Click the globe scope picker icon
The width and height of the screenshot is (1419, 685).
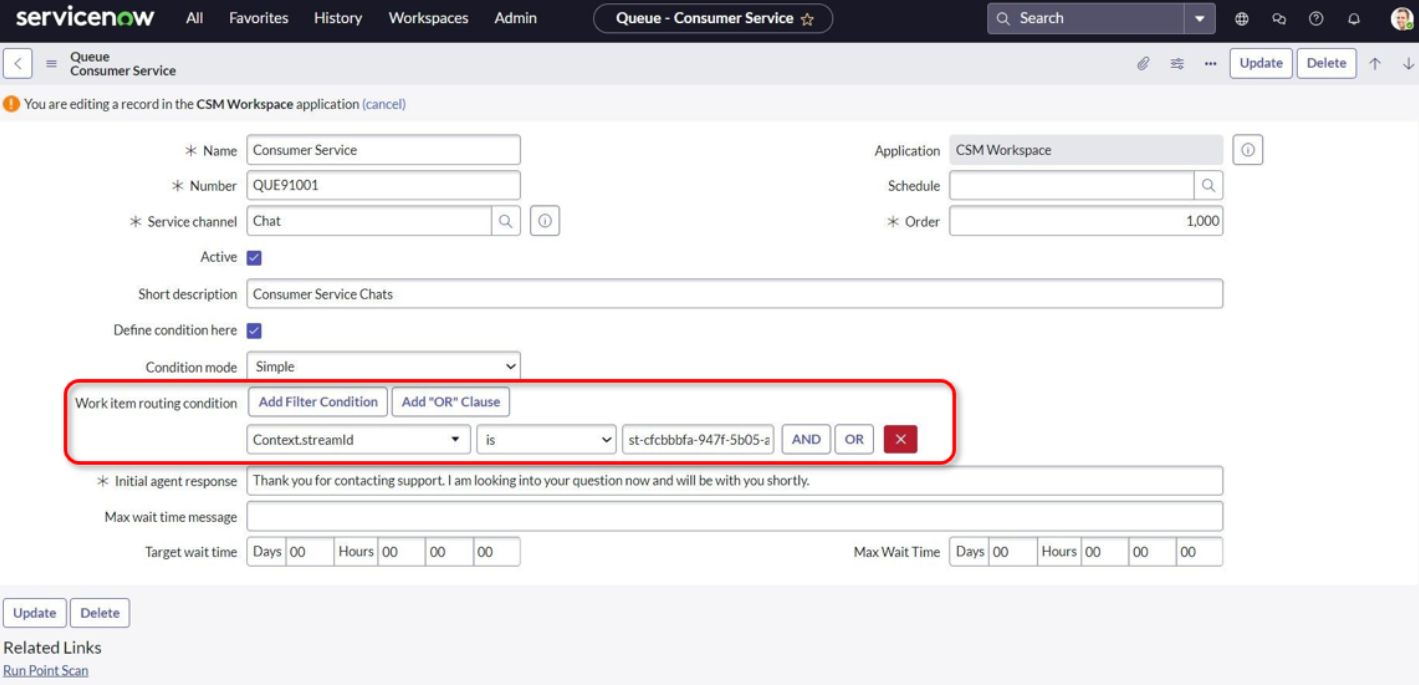click(x=1241, y=18)
